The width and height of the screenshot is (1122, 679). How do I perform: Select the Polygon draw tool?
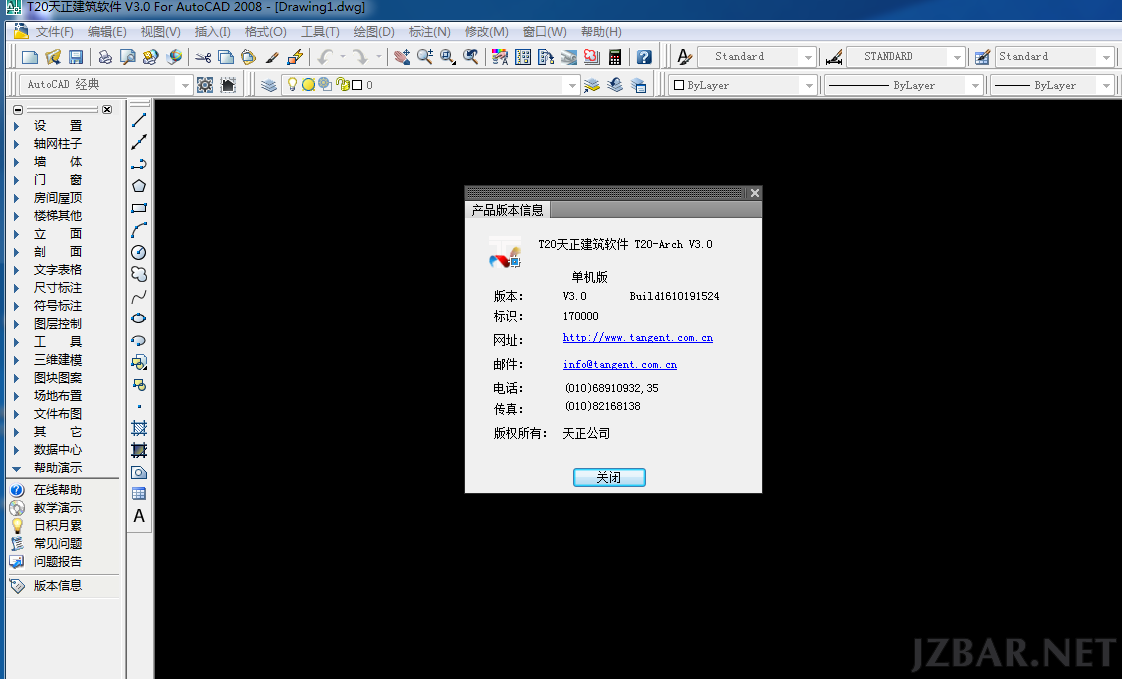point(139,186)
